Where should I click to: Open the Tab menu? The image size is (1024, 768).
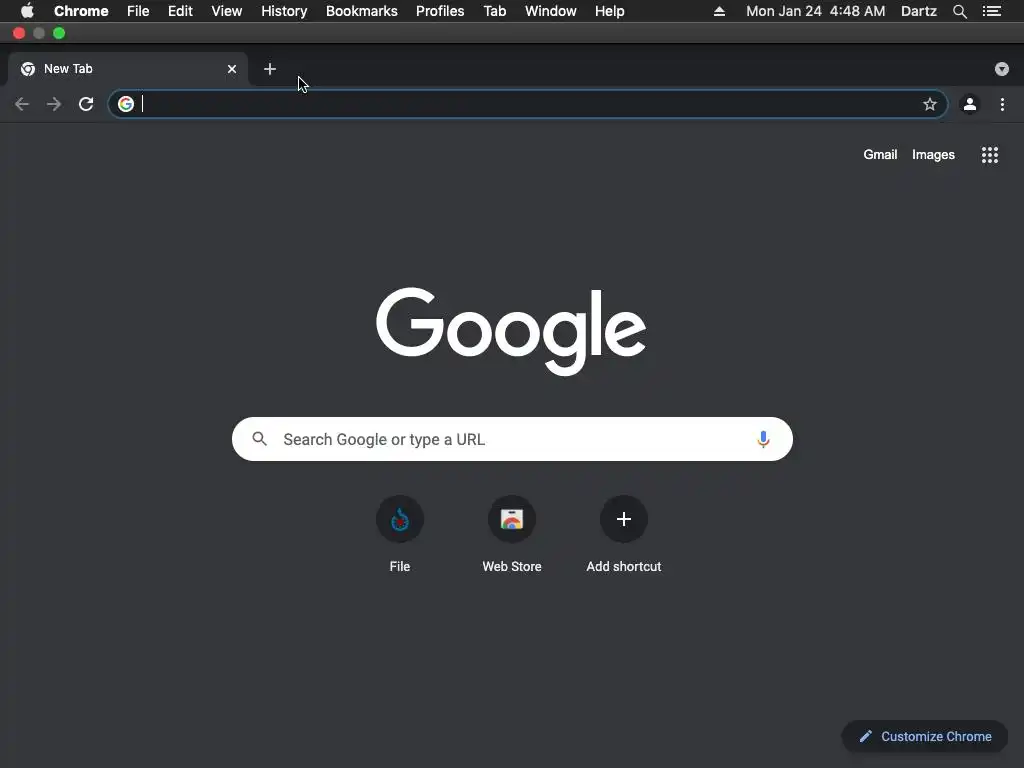[x=495, y=11]
